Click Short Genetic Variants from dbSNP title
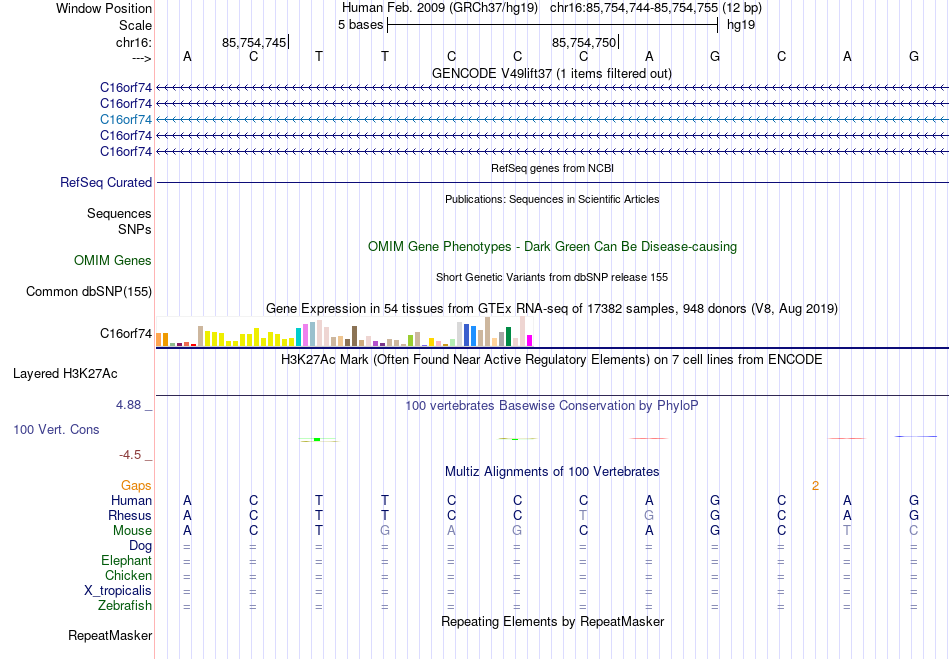Screen dimensions: 950x659 click(x=552, y=277)
